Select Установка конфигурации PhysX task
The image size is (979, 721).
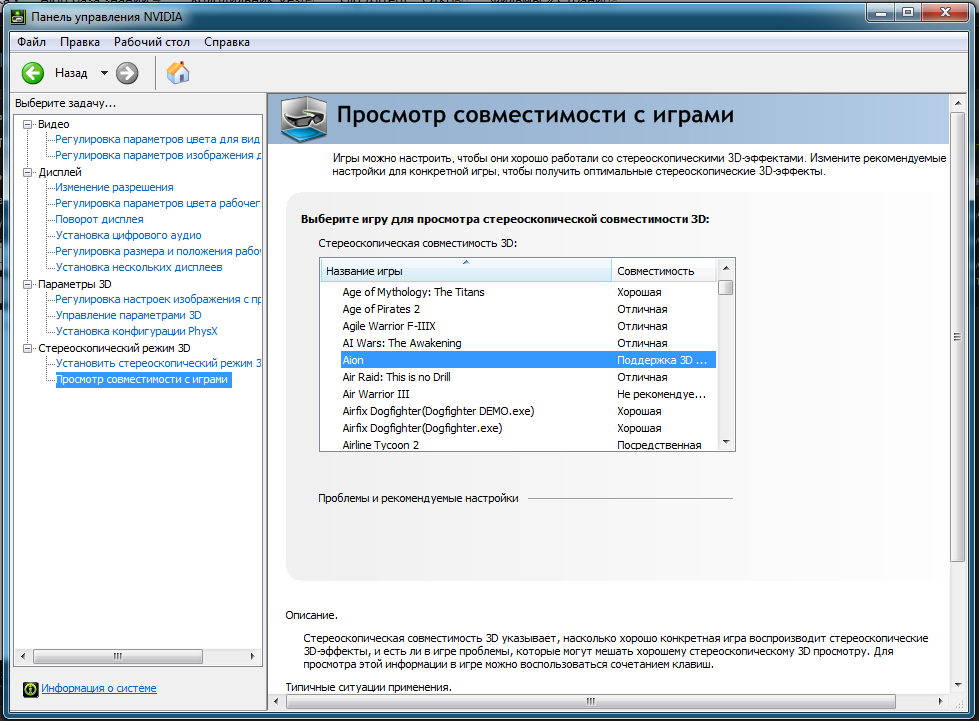(x=137, y=331)
